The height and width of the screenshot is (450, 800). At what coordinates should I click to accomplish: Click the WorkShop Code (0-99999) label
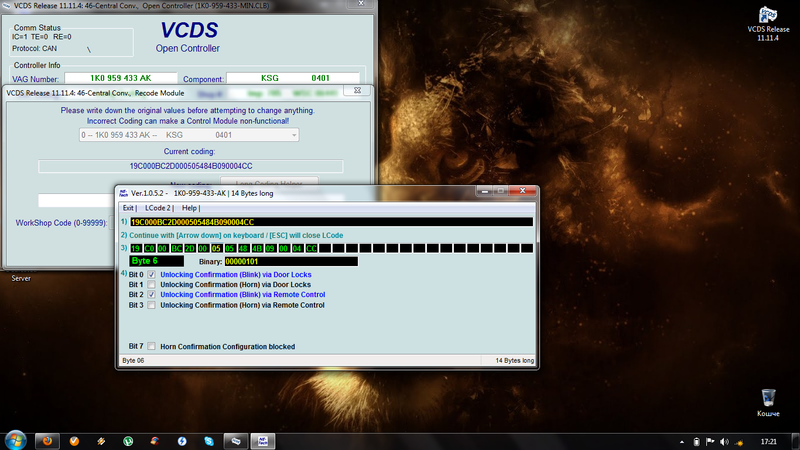click(x=61, y=223)
